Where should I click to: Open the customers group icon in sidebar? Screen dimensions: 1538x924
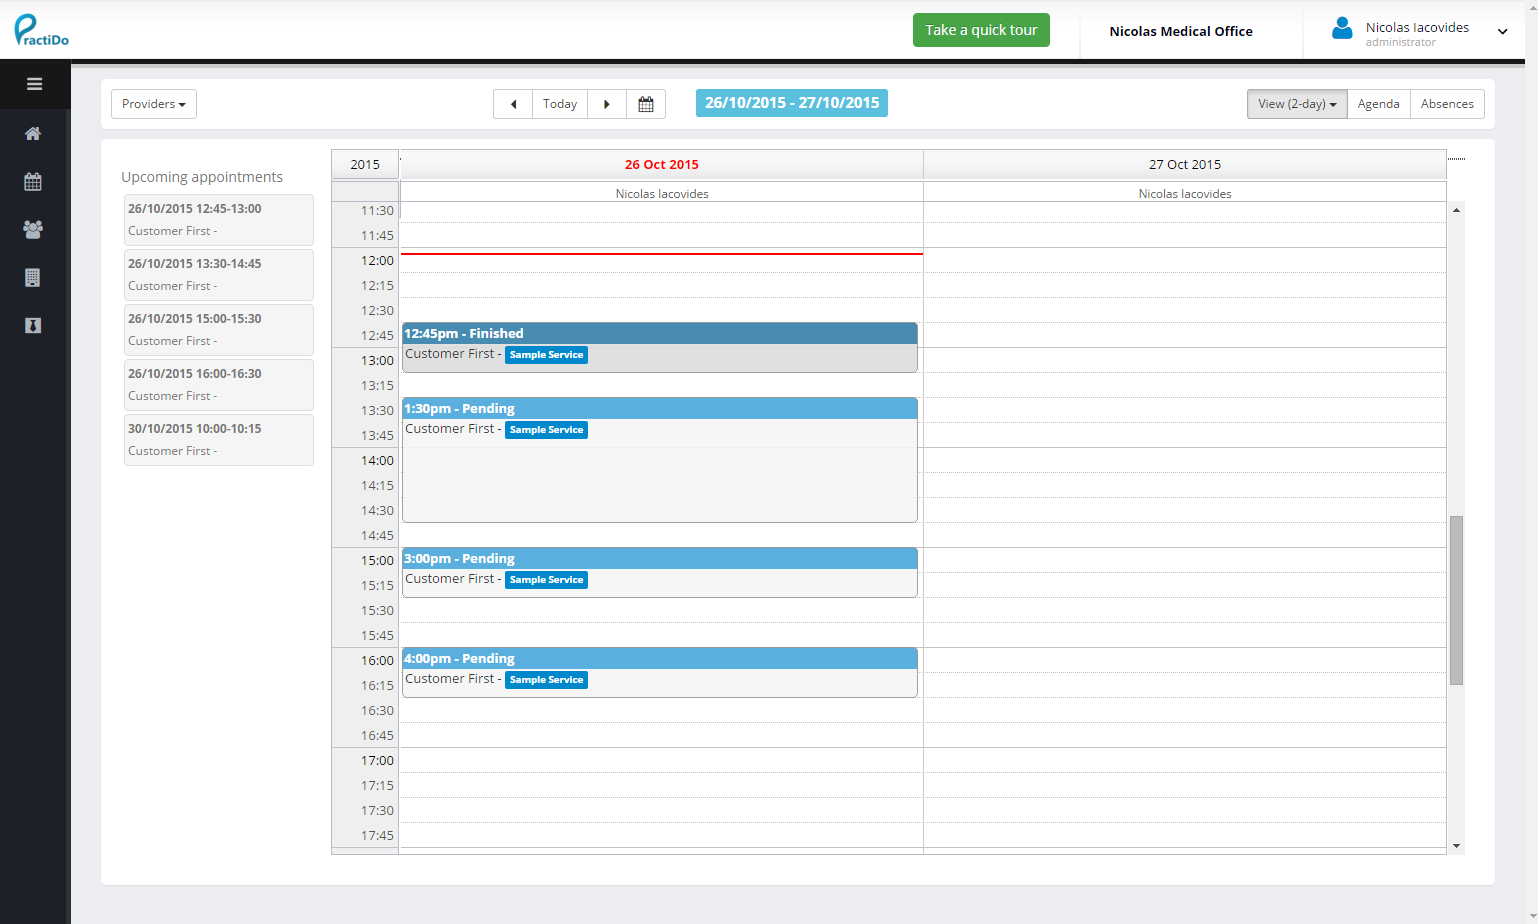pos(33,229)
